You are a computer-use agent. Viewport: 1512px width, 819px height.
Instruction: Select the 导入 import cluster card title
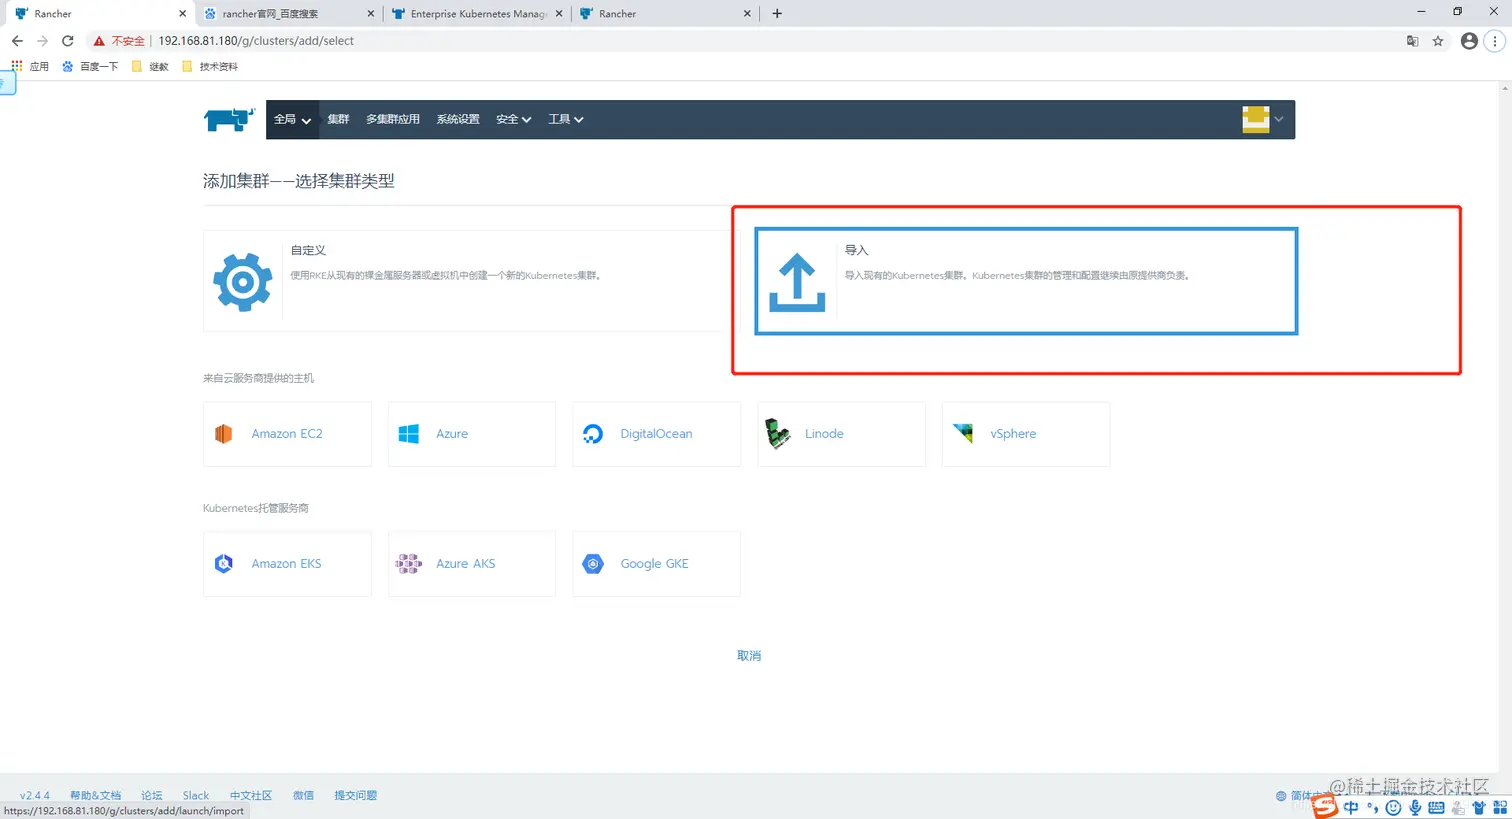tap(857, 250)
